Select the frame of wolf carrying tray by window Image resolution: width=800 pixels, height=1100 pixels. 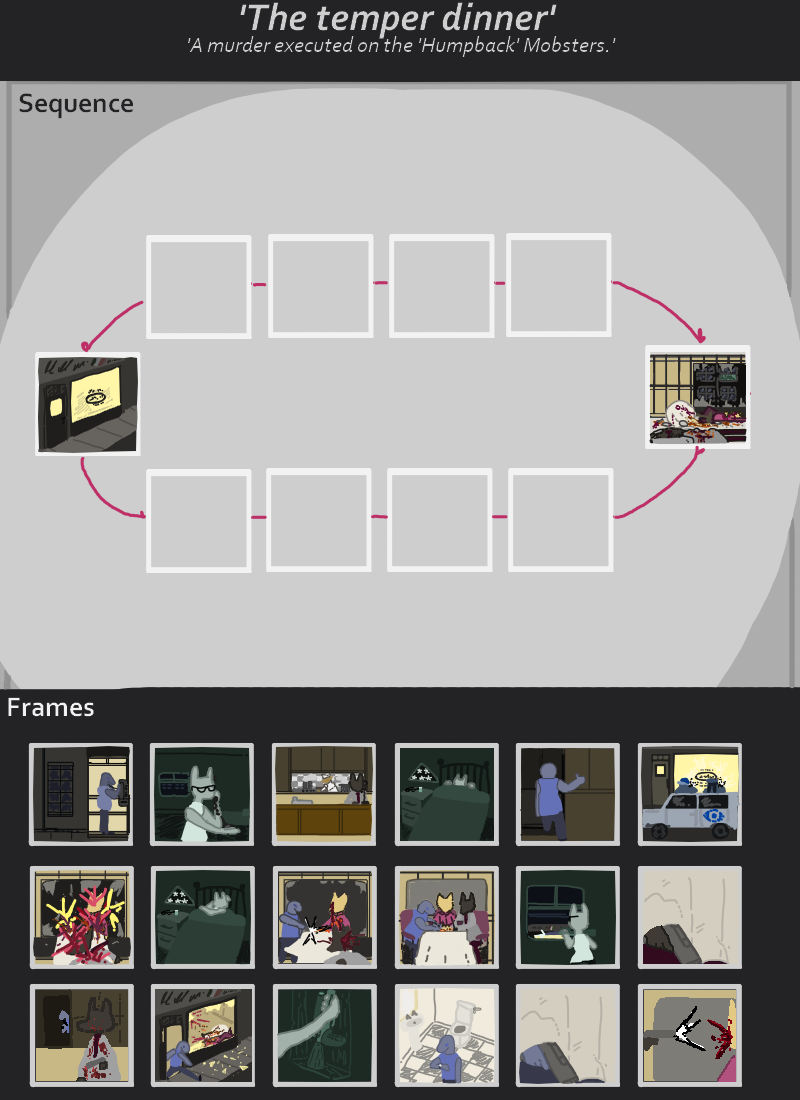coord(568,917)
